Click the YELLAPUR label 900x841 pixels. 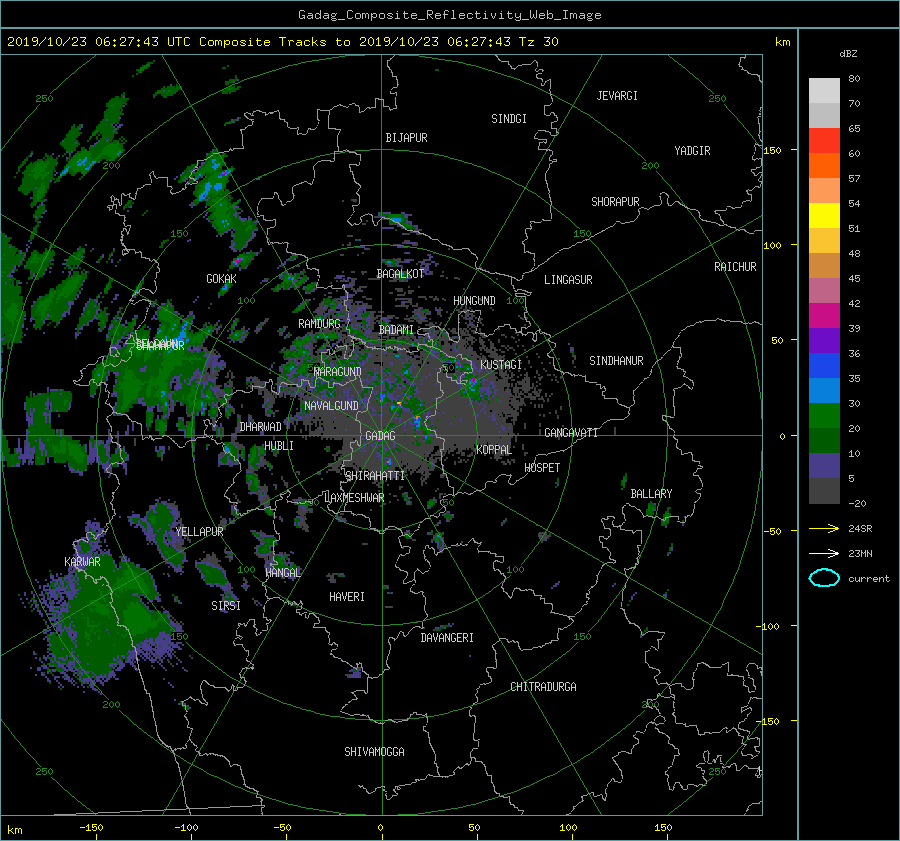199,532
